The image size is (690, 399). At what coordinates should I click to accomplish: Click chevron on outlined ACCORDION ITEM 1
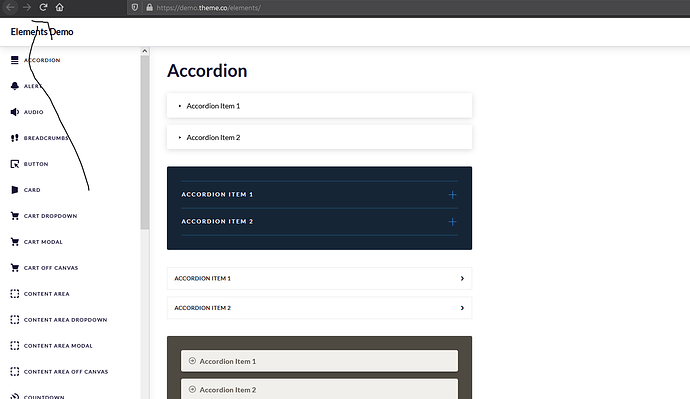(x=462, y=278)
